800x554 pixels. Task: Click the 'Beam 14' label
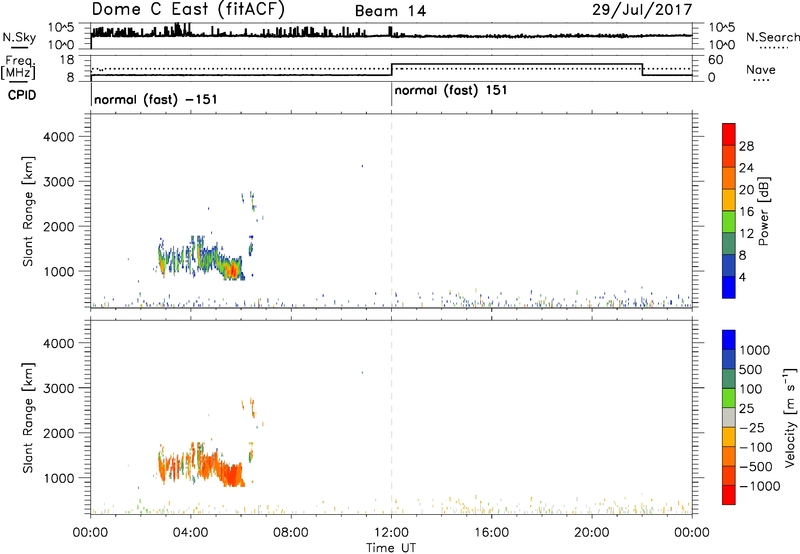pos(390,11)
